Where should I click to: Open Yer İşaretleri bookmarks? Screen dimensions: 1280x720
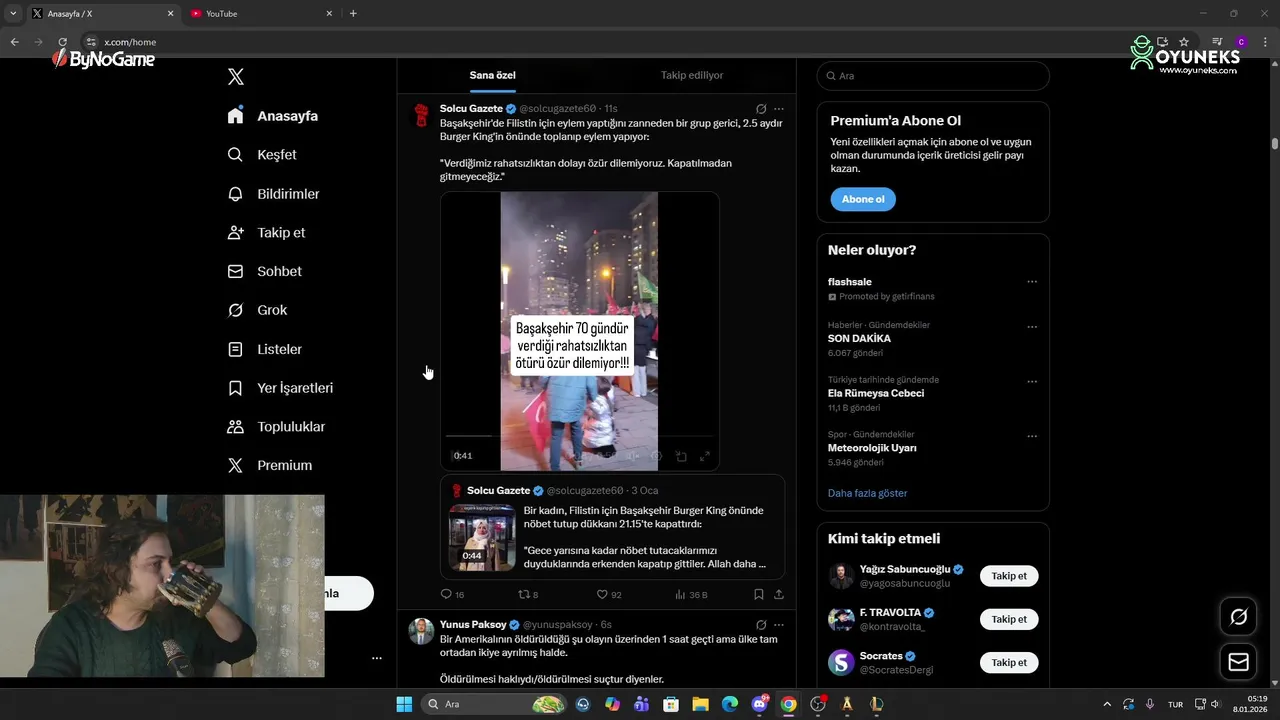(x=280, y=388)
